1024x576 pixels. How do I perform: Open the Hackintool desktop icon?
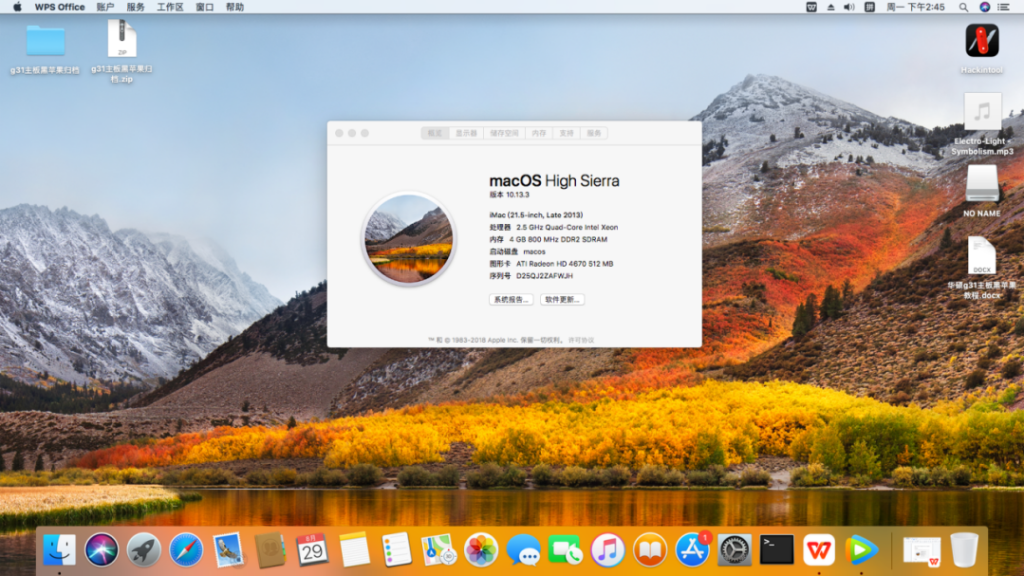(x=981, y=41)
